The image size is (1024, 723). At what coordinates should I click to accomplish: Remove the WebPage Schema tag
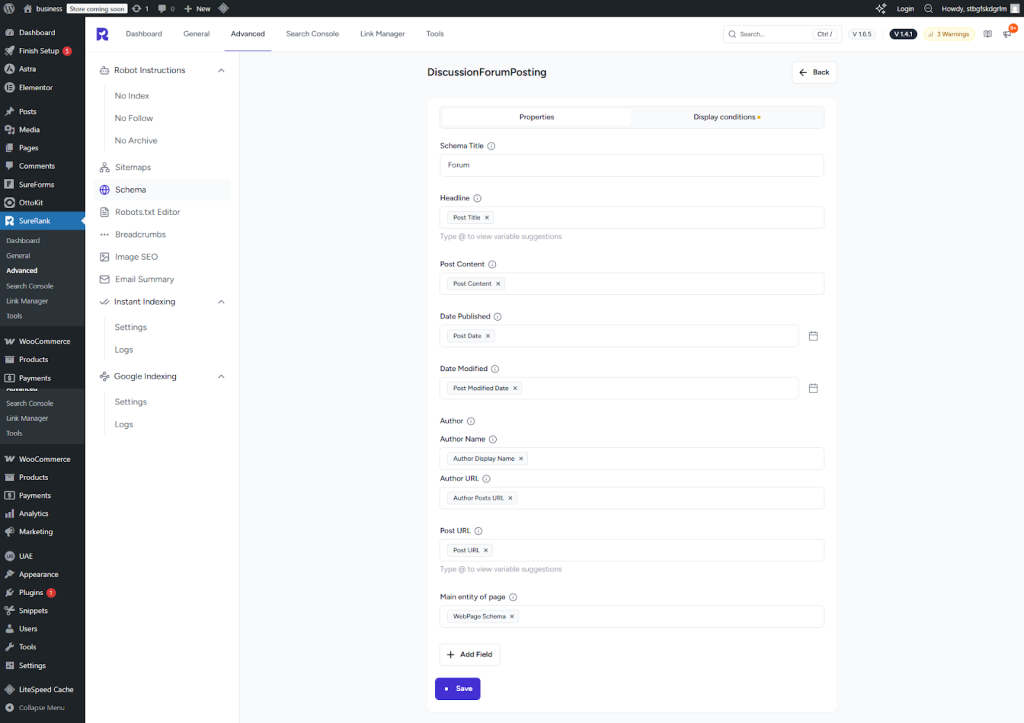pyautogui.click(x=512, y=616)
